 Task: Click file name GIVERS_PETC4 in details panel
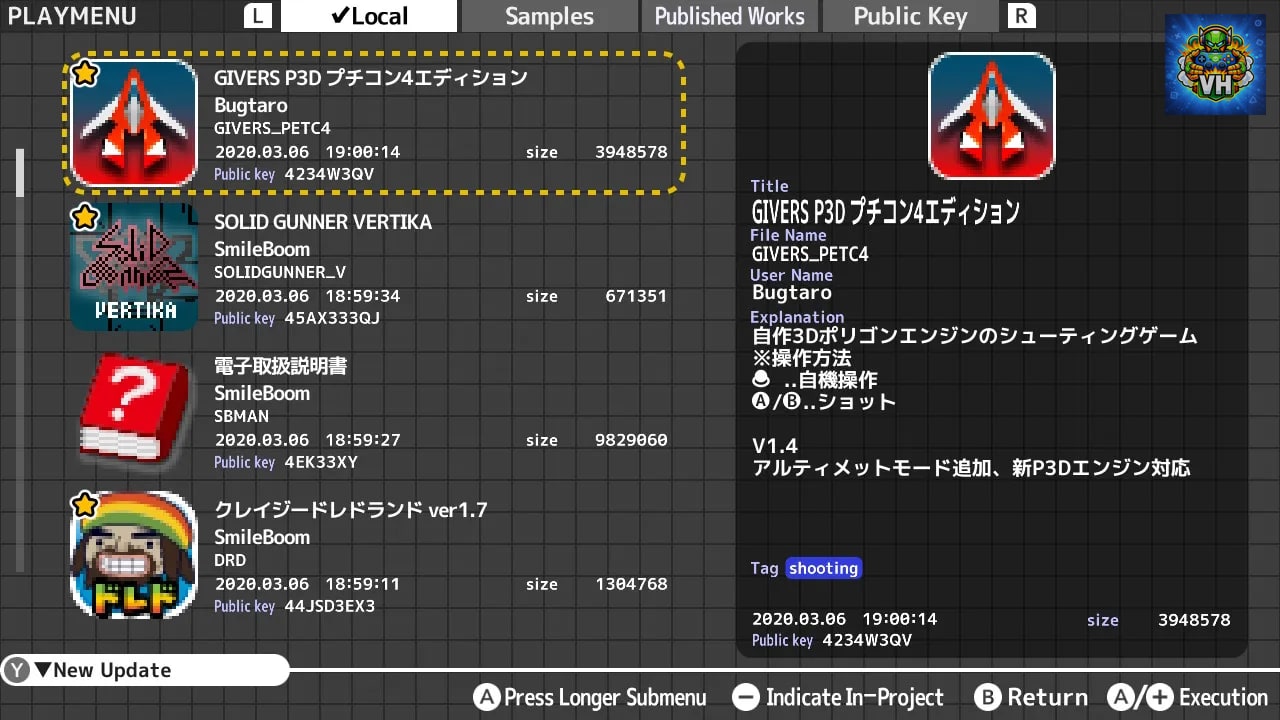[x=810, y=254]
